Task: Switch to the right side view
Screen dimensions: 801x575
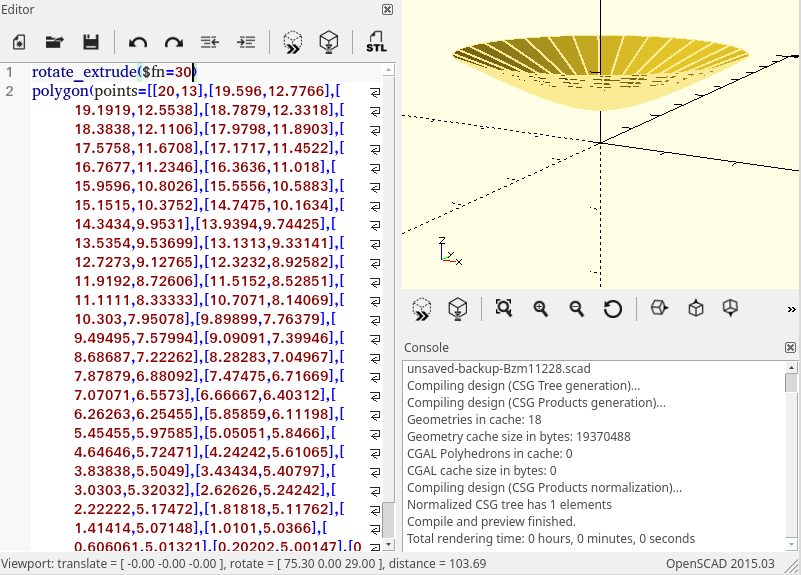Action: [659, 308]
